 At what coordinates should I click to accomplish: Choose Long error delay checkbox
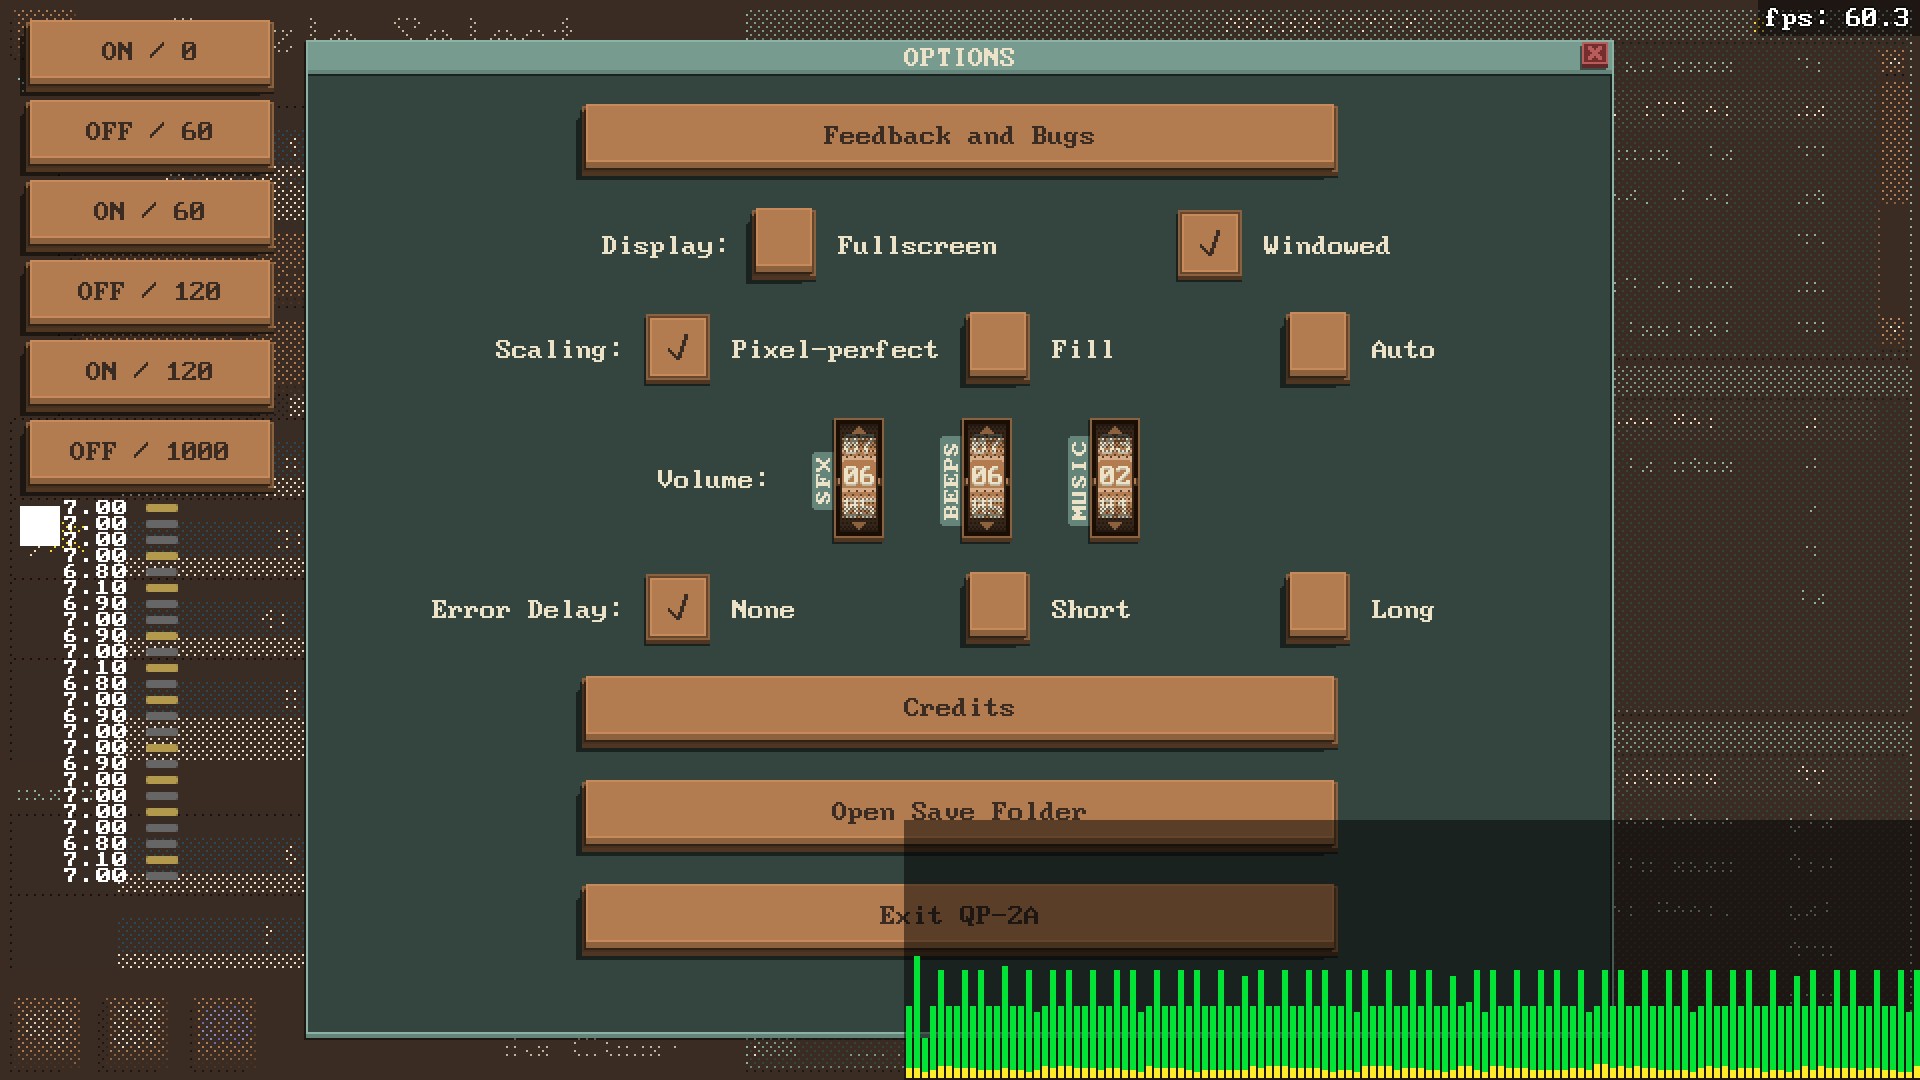(1317, 606)
